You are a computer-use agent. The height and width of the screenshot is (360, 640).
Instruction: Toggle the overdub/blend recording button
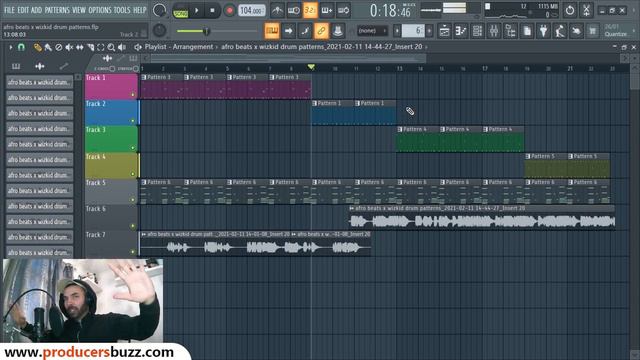click(327, 11)
